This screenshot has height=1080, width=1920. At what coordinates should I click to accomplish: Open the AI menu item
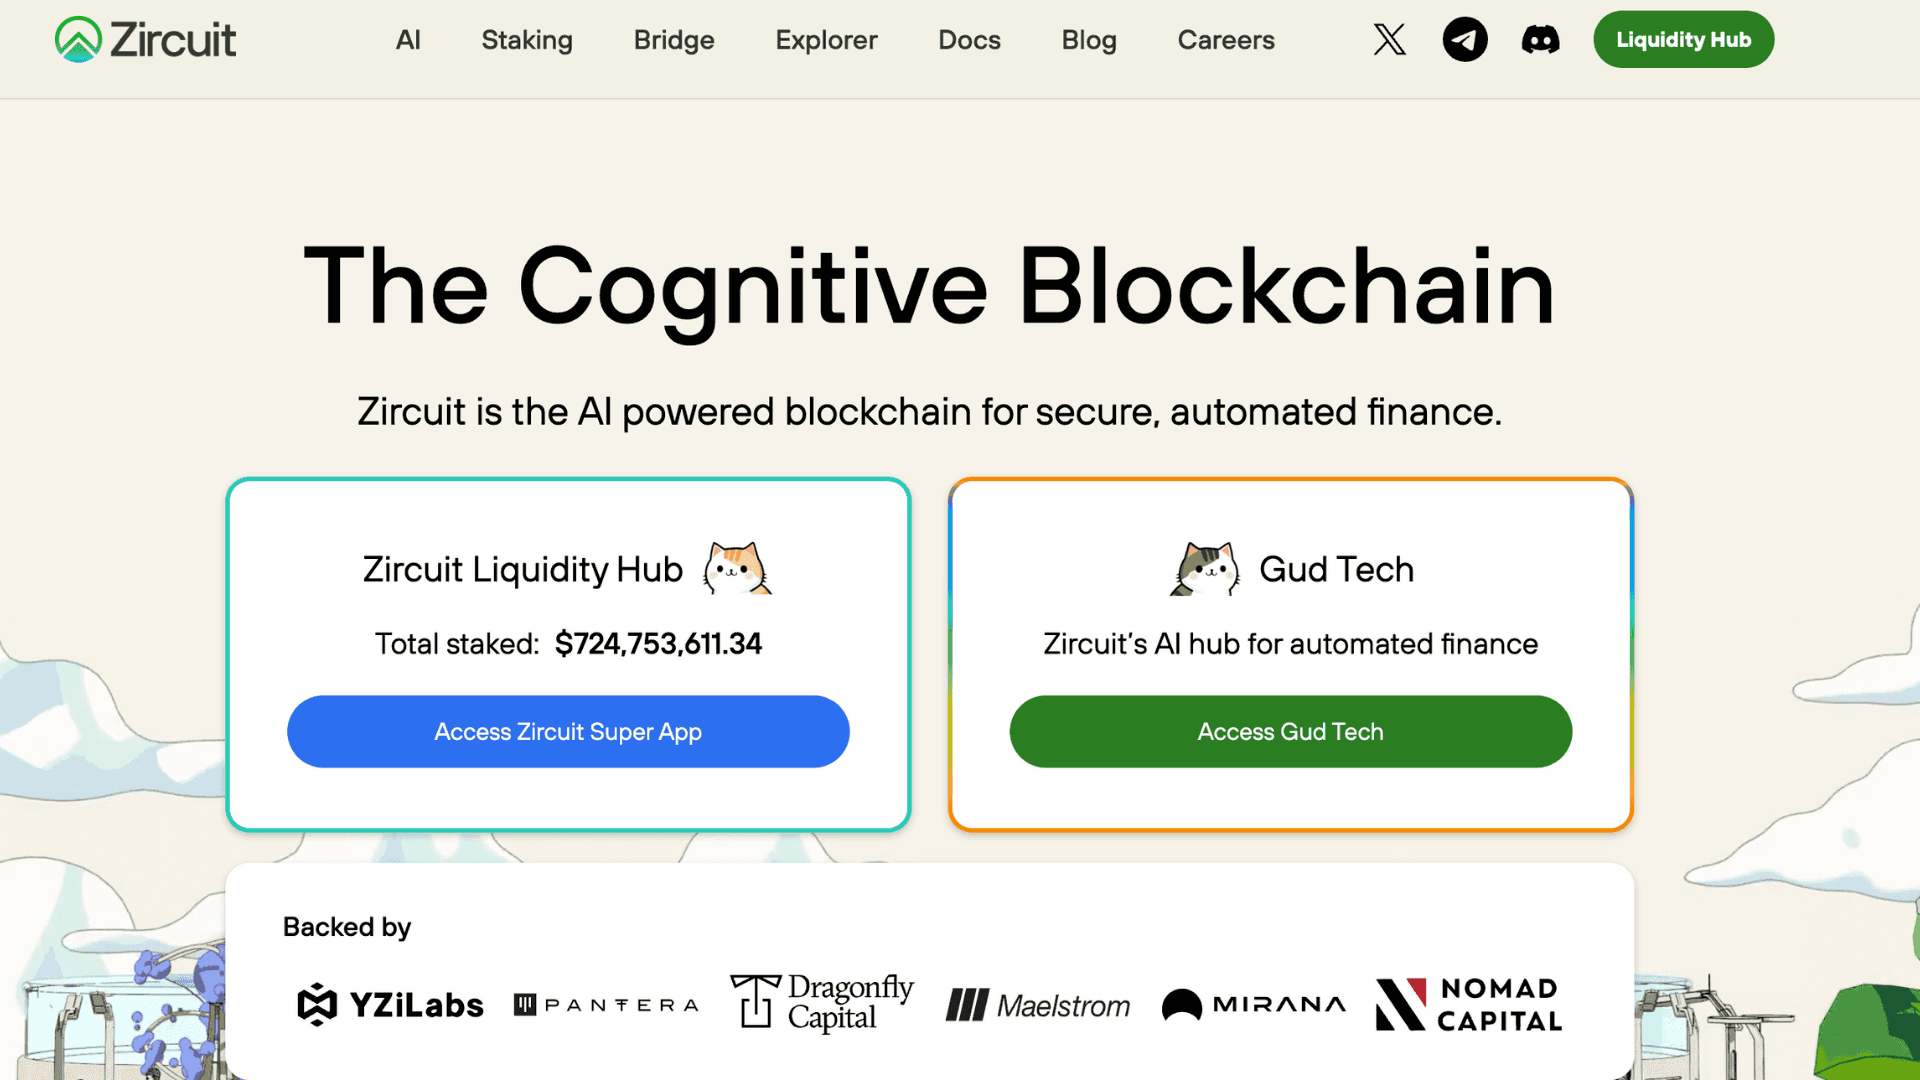click(408, 40)
